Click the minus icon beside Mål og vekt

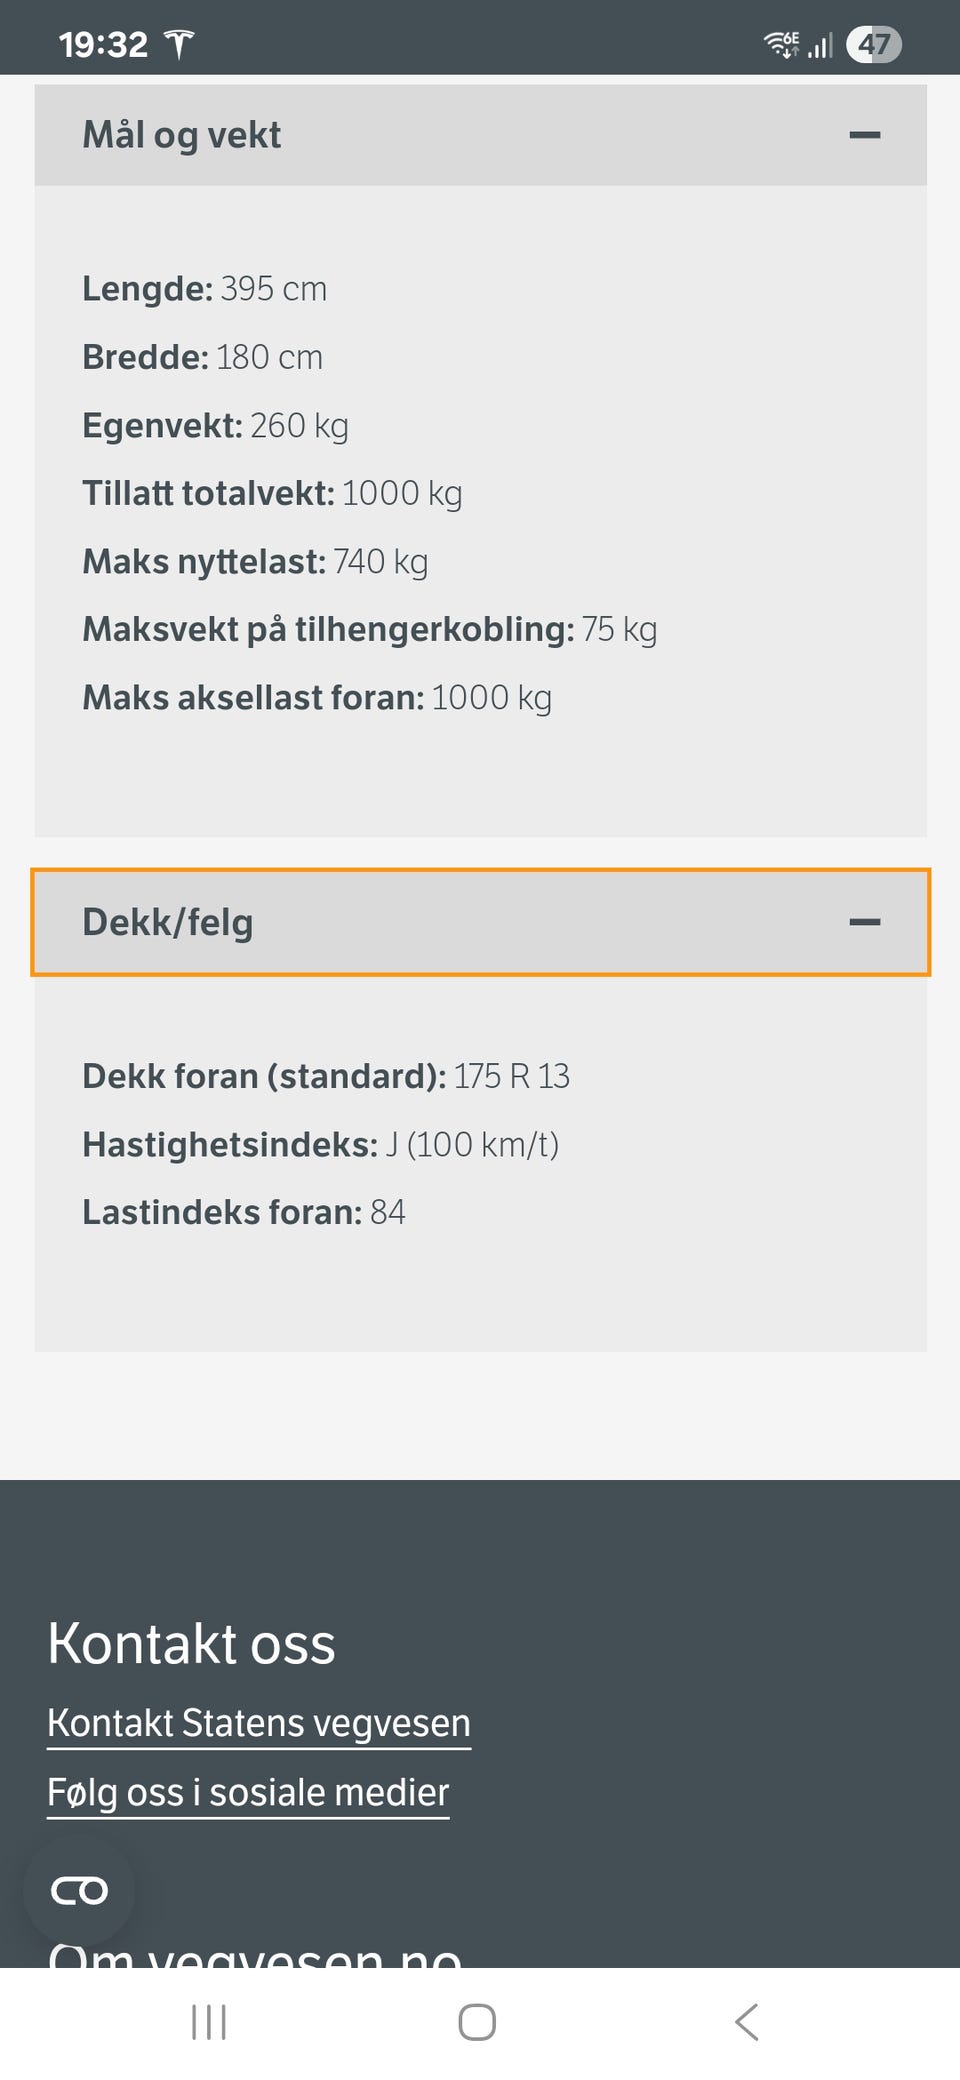click(864, 135)
